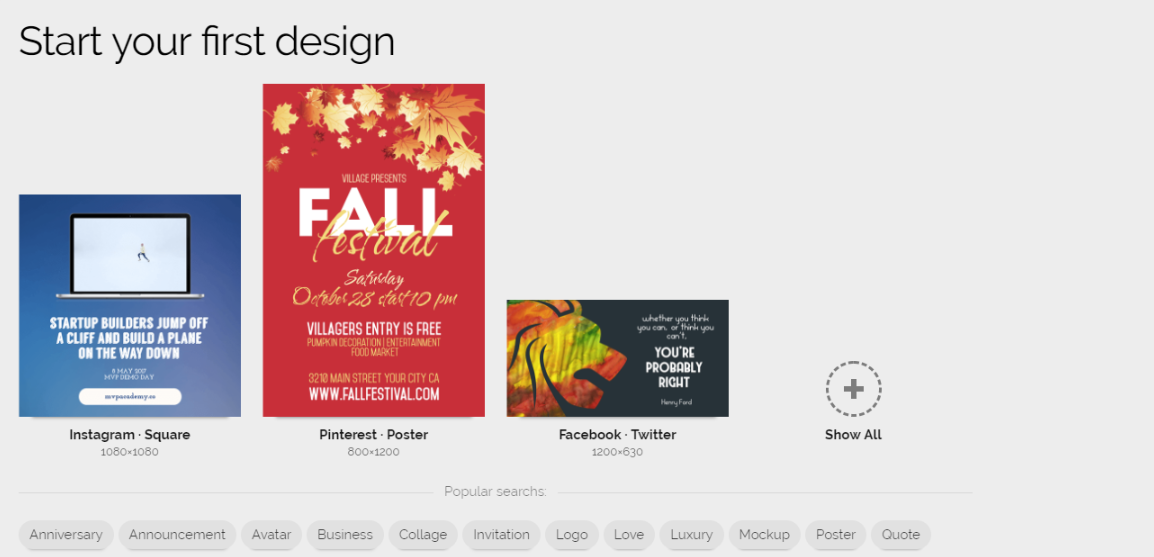The image size is (1154, 557).
Task: Select the Fall Festival Pinterest poster template
Action: pyautogui.click(x=374, y=250)
